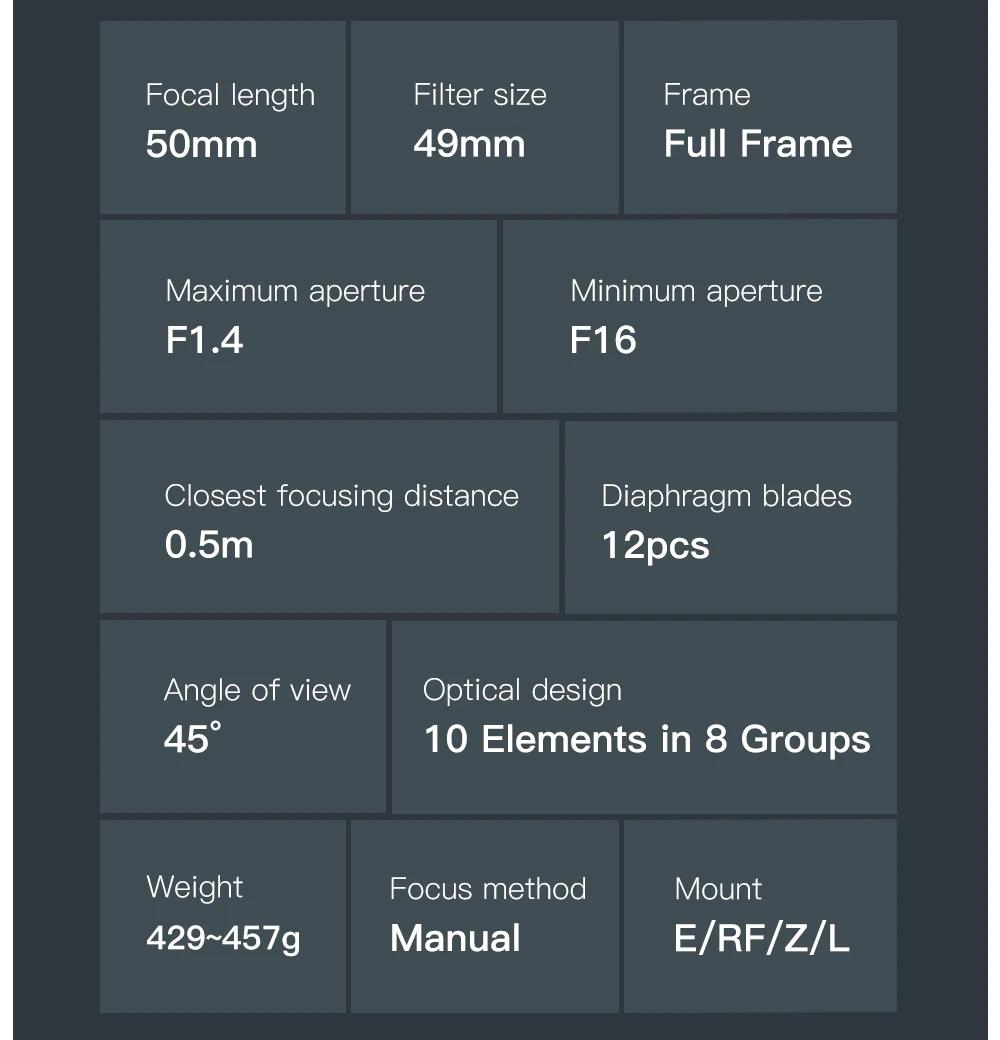The width and height of the screenshot is (1000, 1040).
Task: Select the 45° angle value
Action: [x=192, y=739]
